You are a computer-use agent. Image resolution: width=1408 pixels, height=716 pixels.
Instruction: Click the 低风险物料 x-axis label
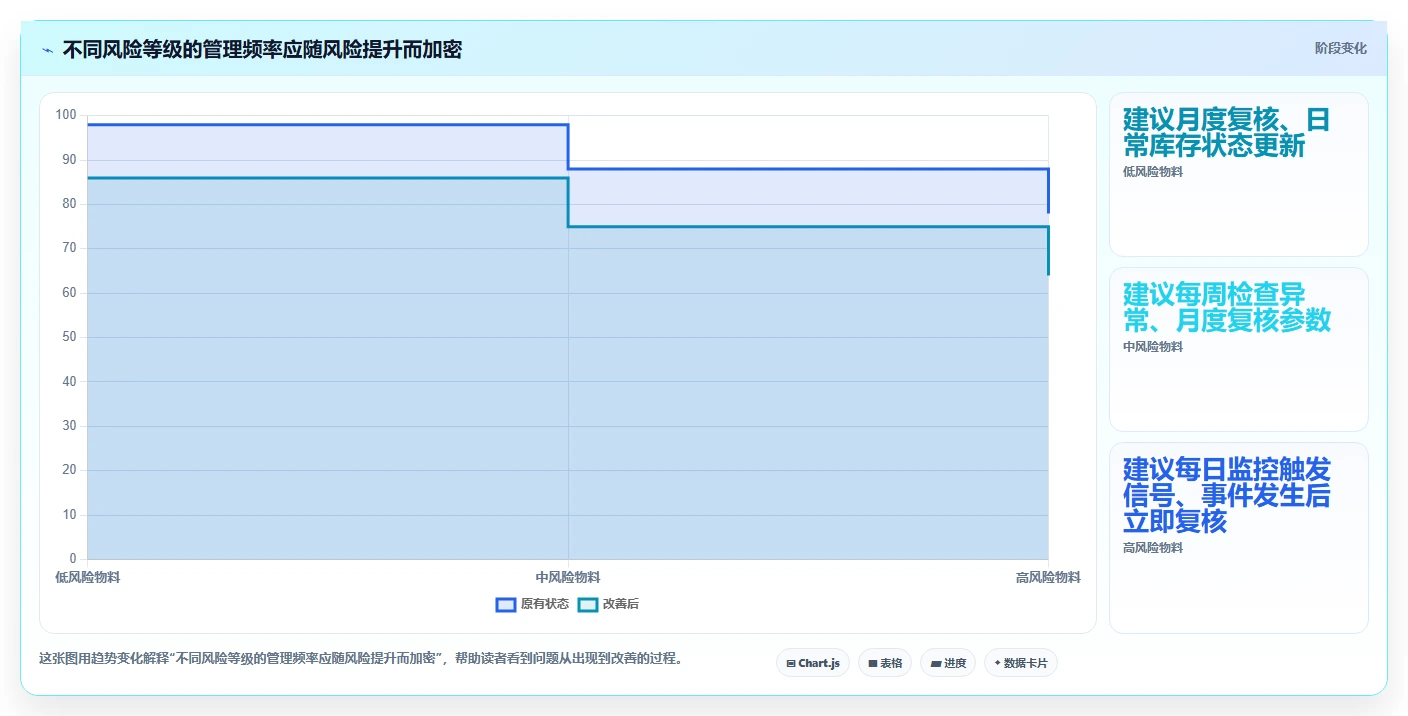click(88, 577)
